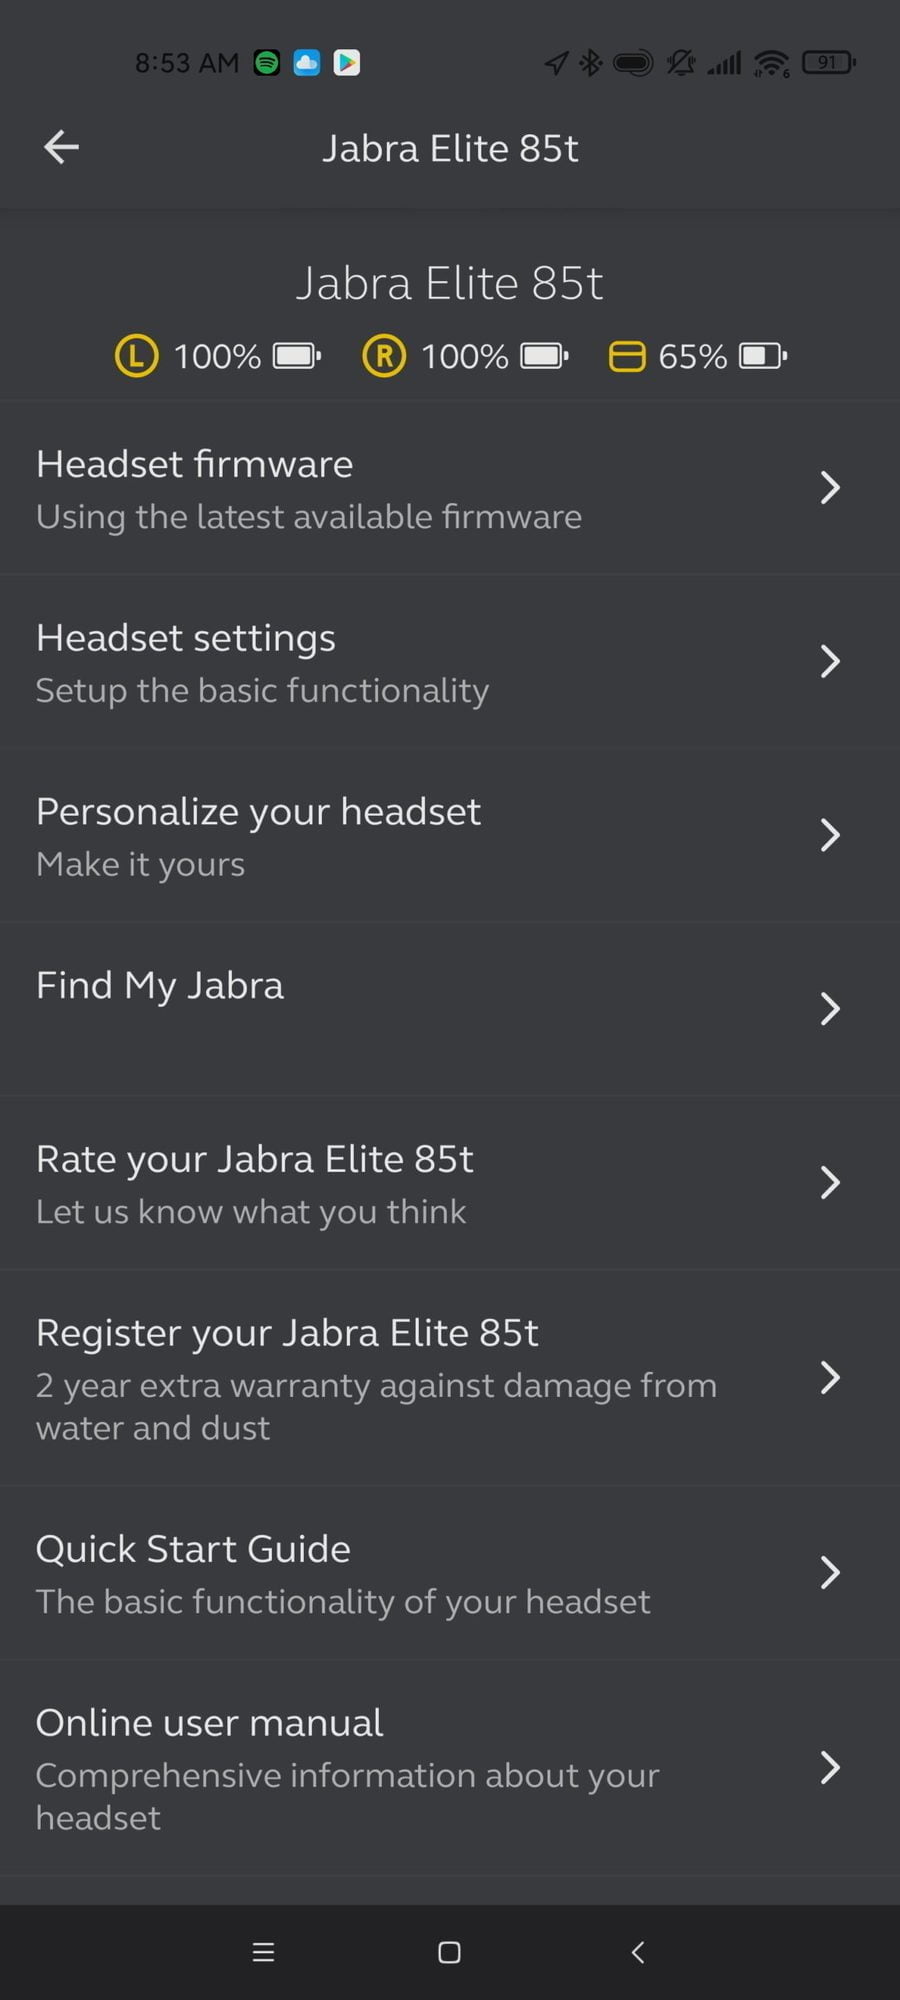Screen dimensions: 900x2000
Task: Tap Spotify icon in status bar
Action: tap(266, 63)
